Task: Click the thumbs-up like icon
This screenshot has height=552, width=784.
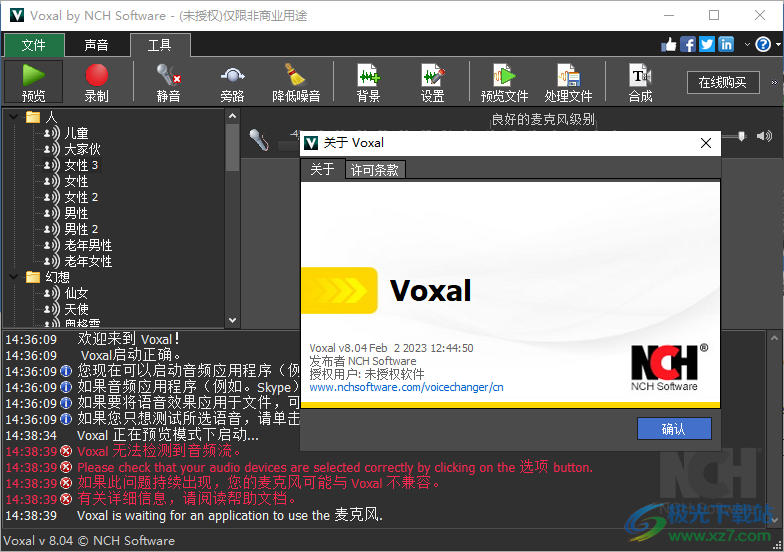Action: pos(669,45)
